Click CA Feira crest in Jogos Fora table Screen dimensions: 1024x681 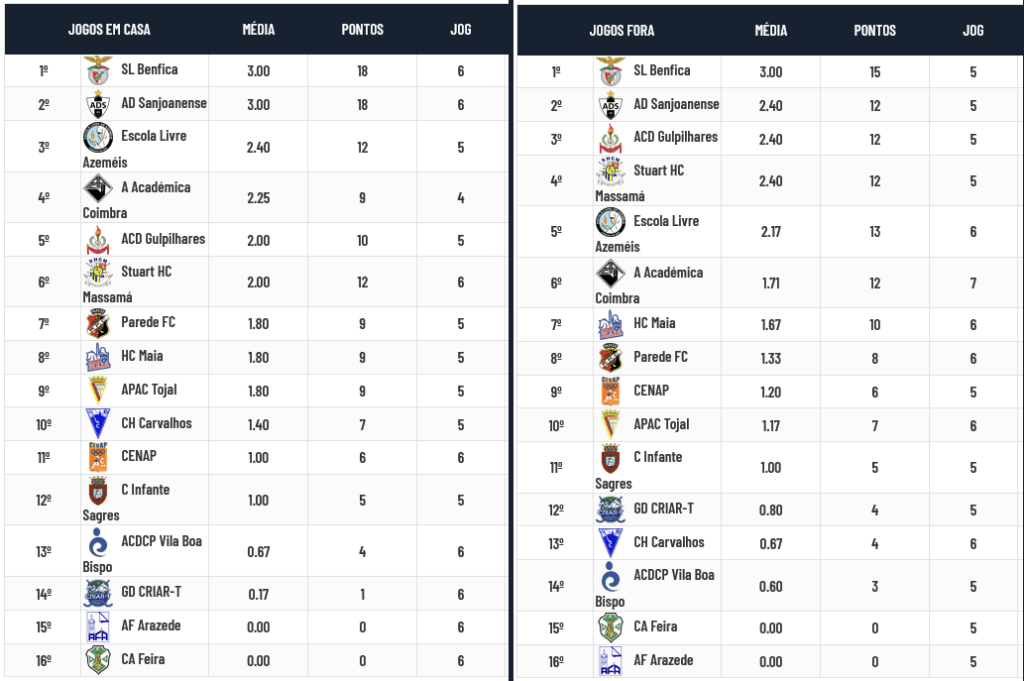coord(609,627)
